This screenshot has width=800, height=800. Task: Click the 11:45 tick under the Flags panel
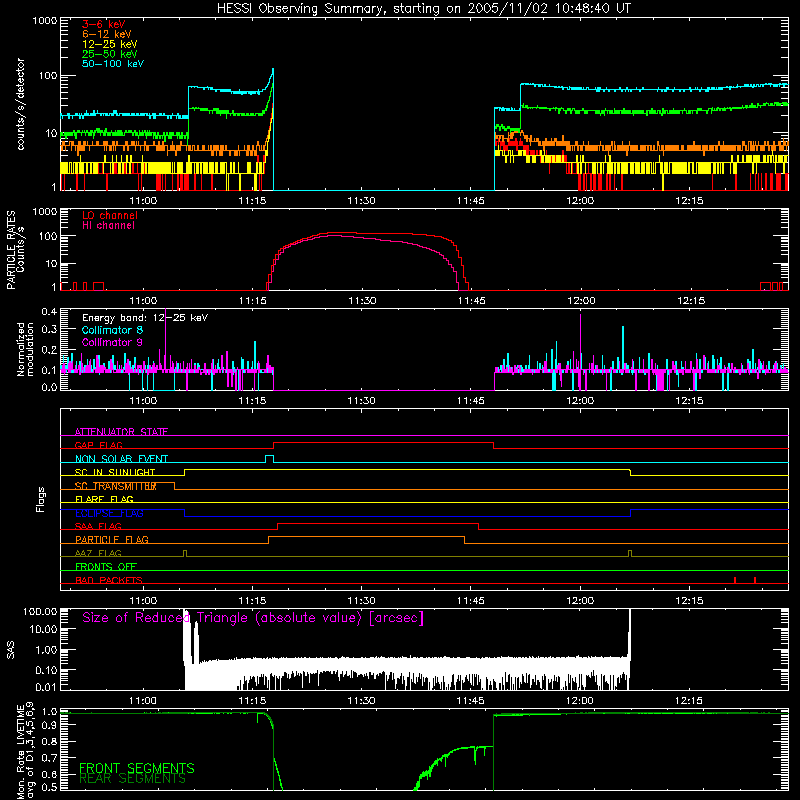(470, 601)
